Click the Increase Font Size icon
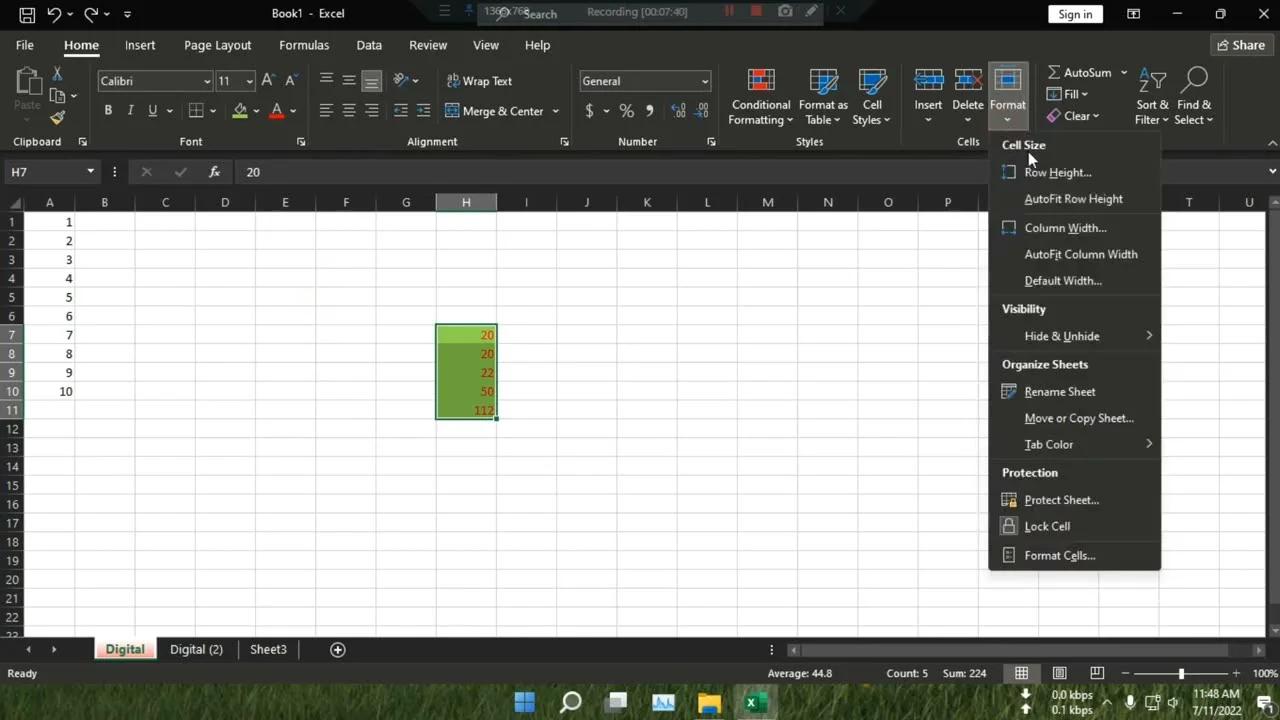The image size is (1280, 720). pos(268,81)
